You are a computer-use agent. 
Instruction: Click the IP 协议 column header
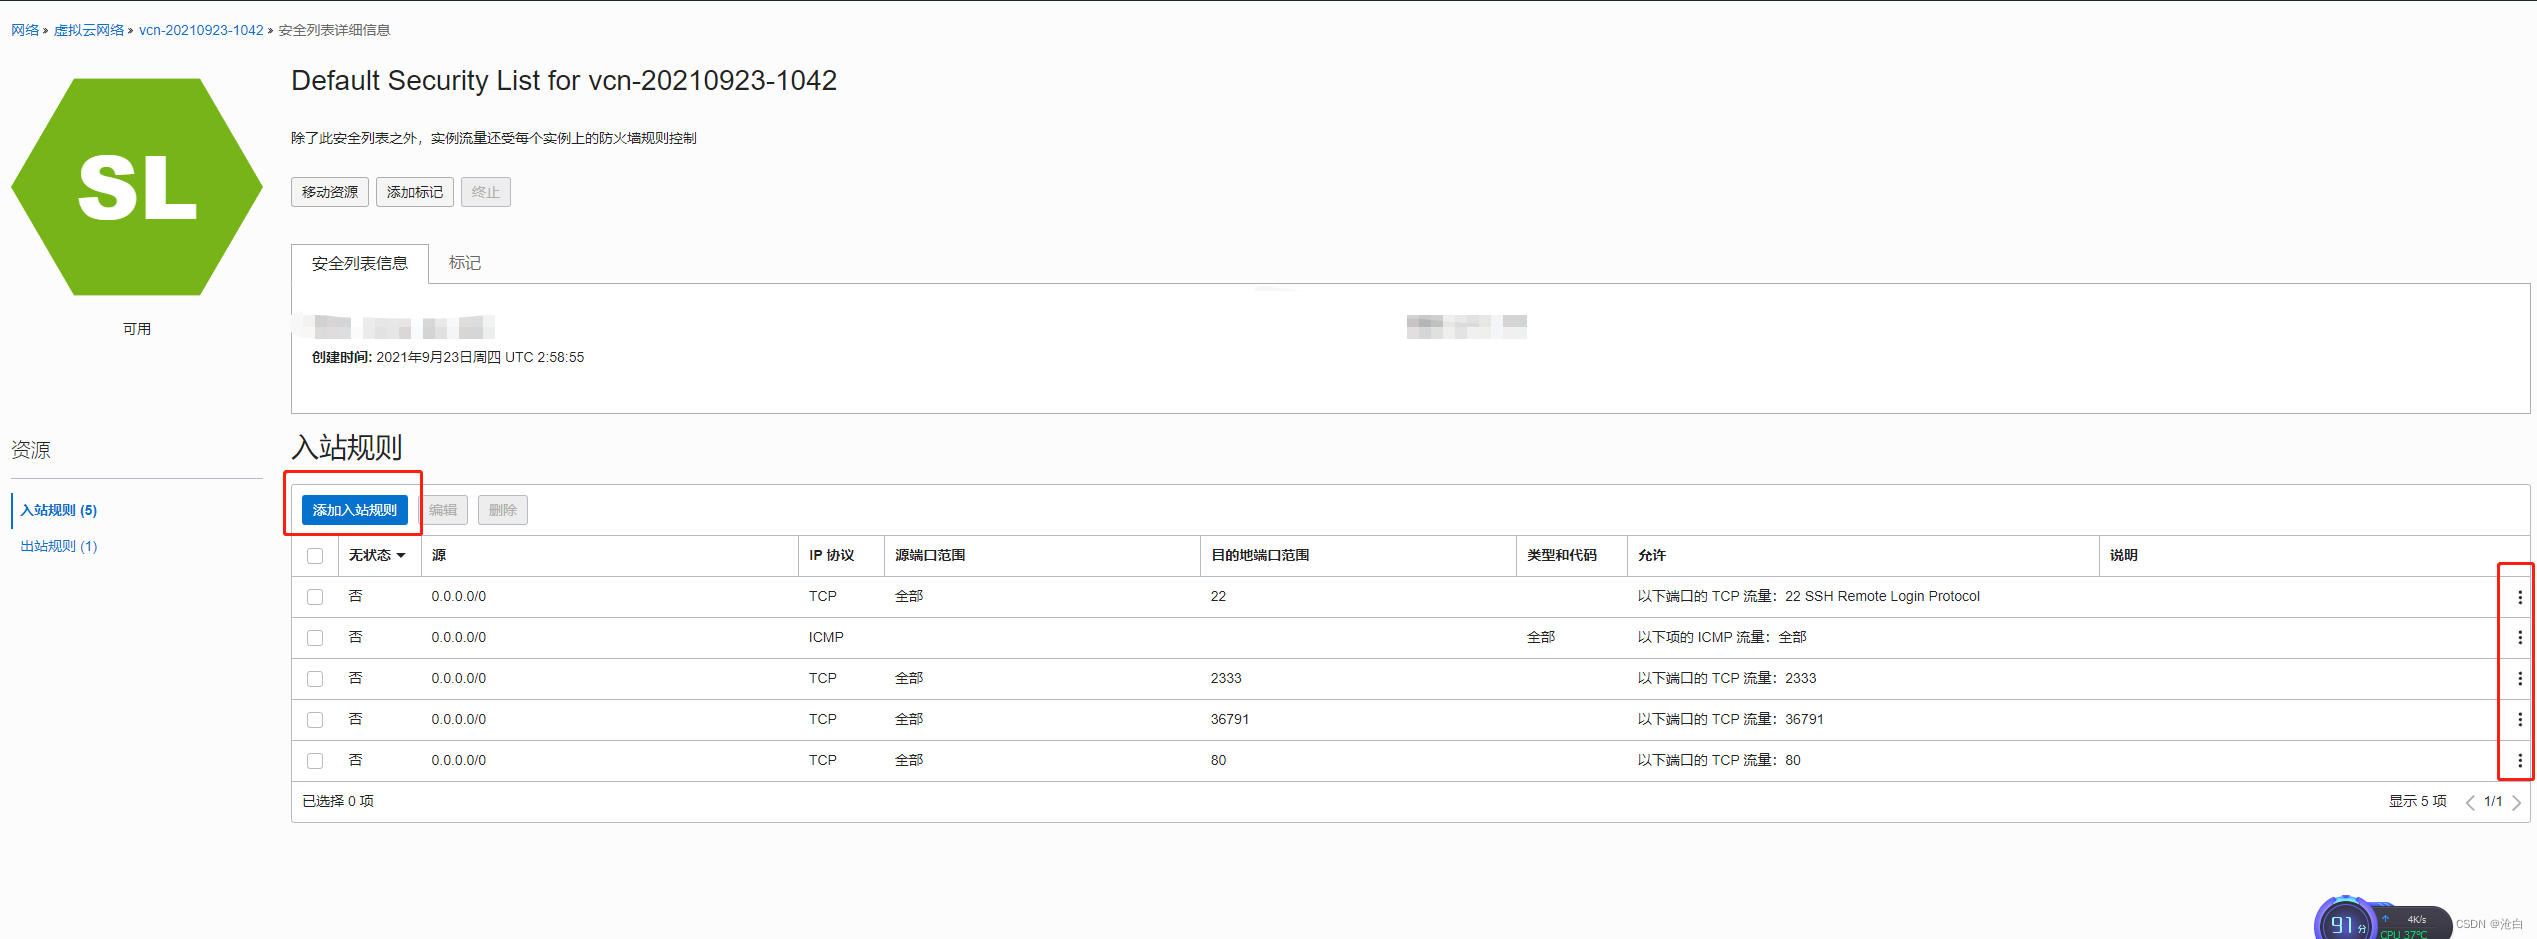(832, 555)
